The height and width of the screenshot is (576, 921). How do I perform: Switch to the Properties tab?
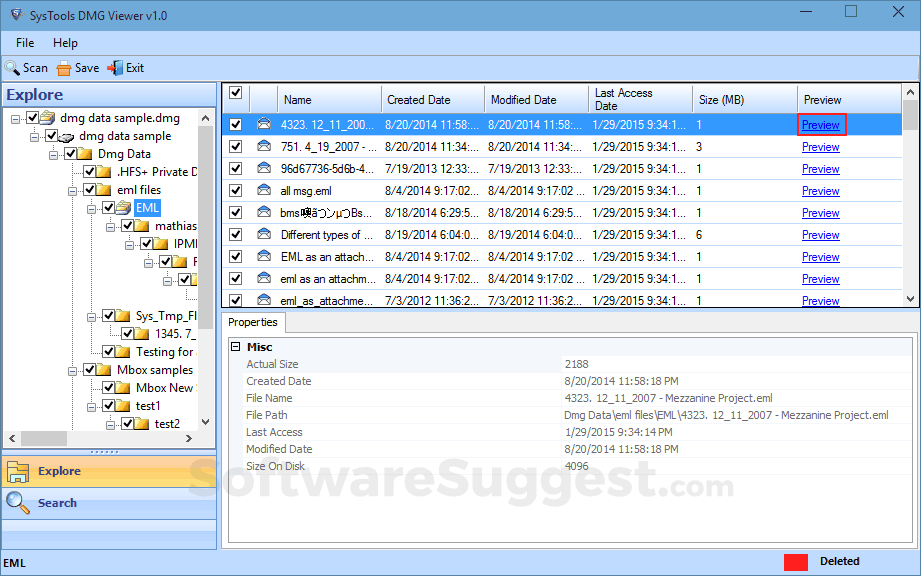pyautogui.click(x=253, y=323)
